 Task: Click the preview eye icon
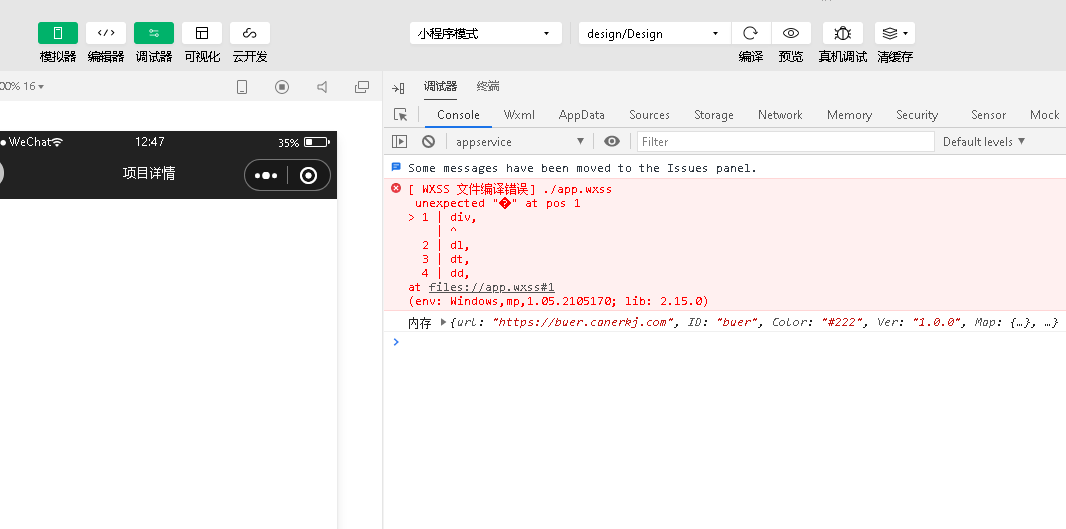coord(791,33)
